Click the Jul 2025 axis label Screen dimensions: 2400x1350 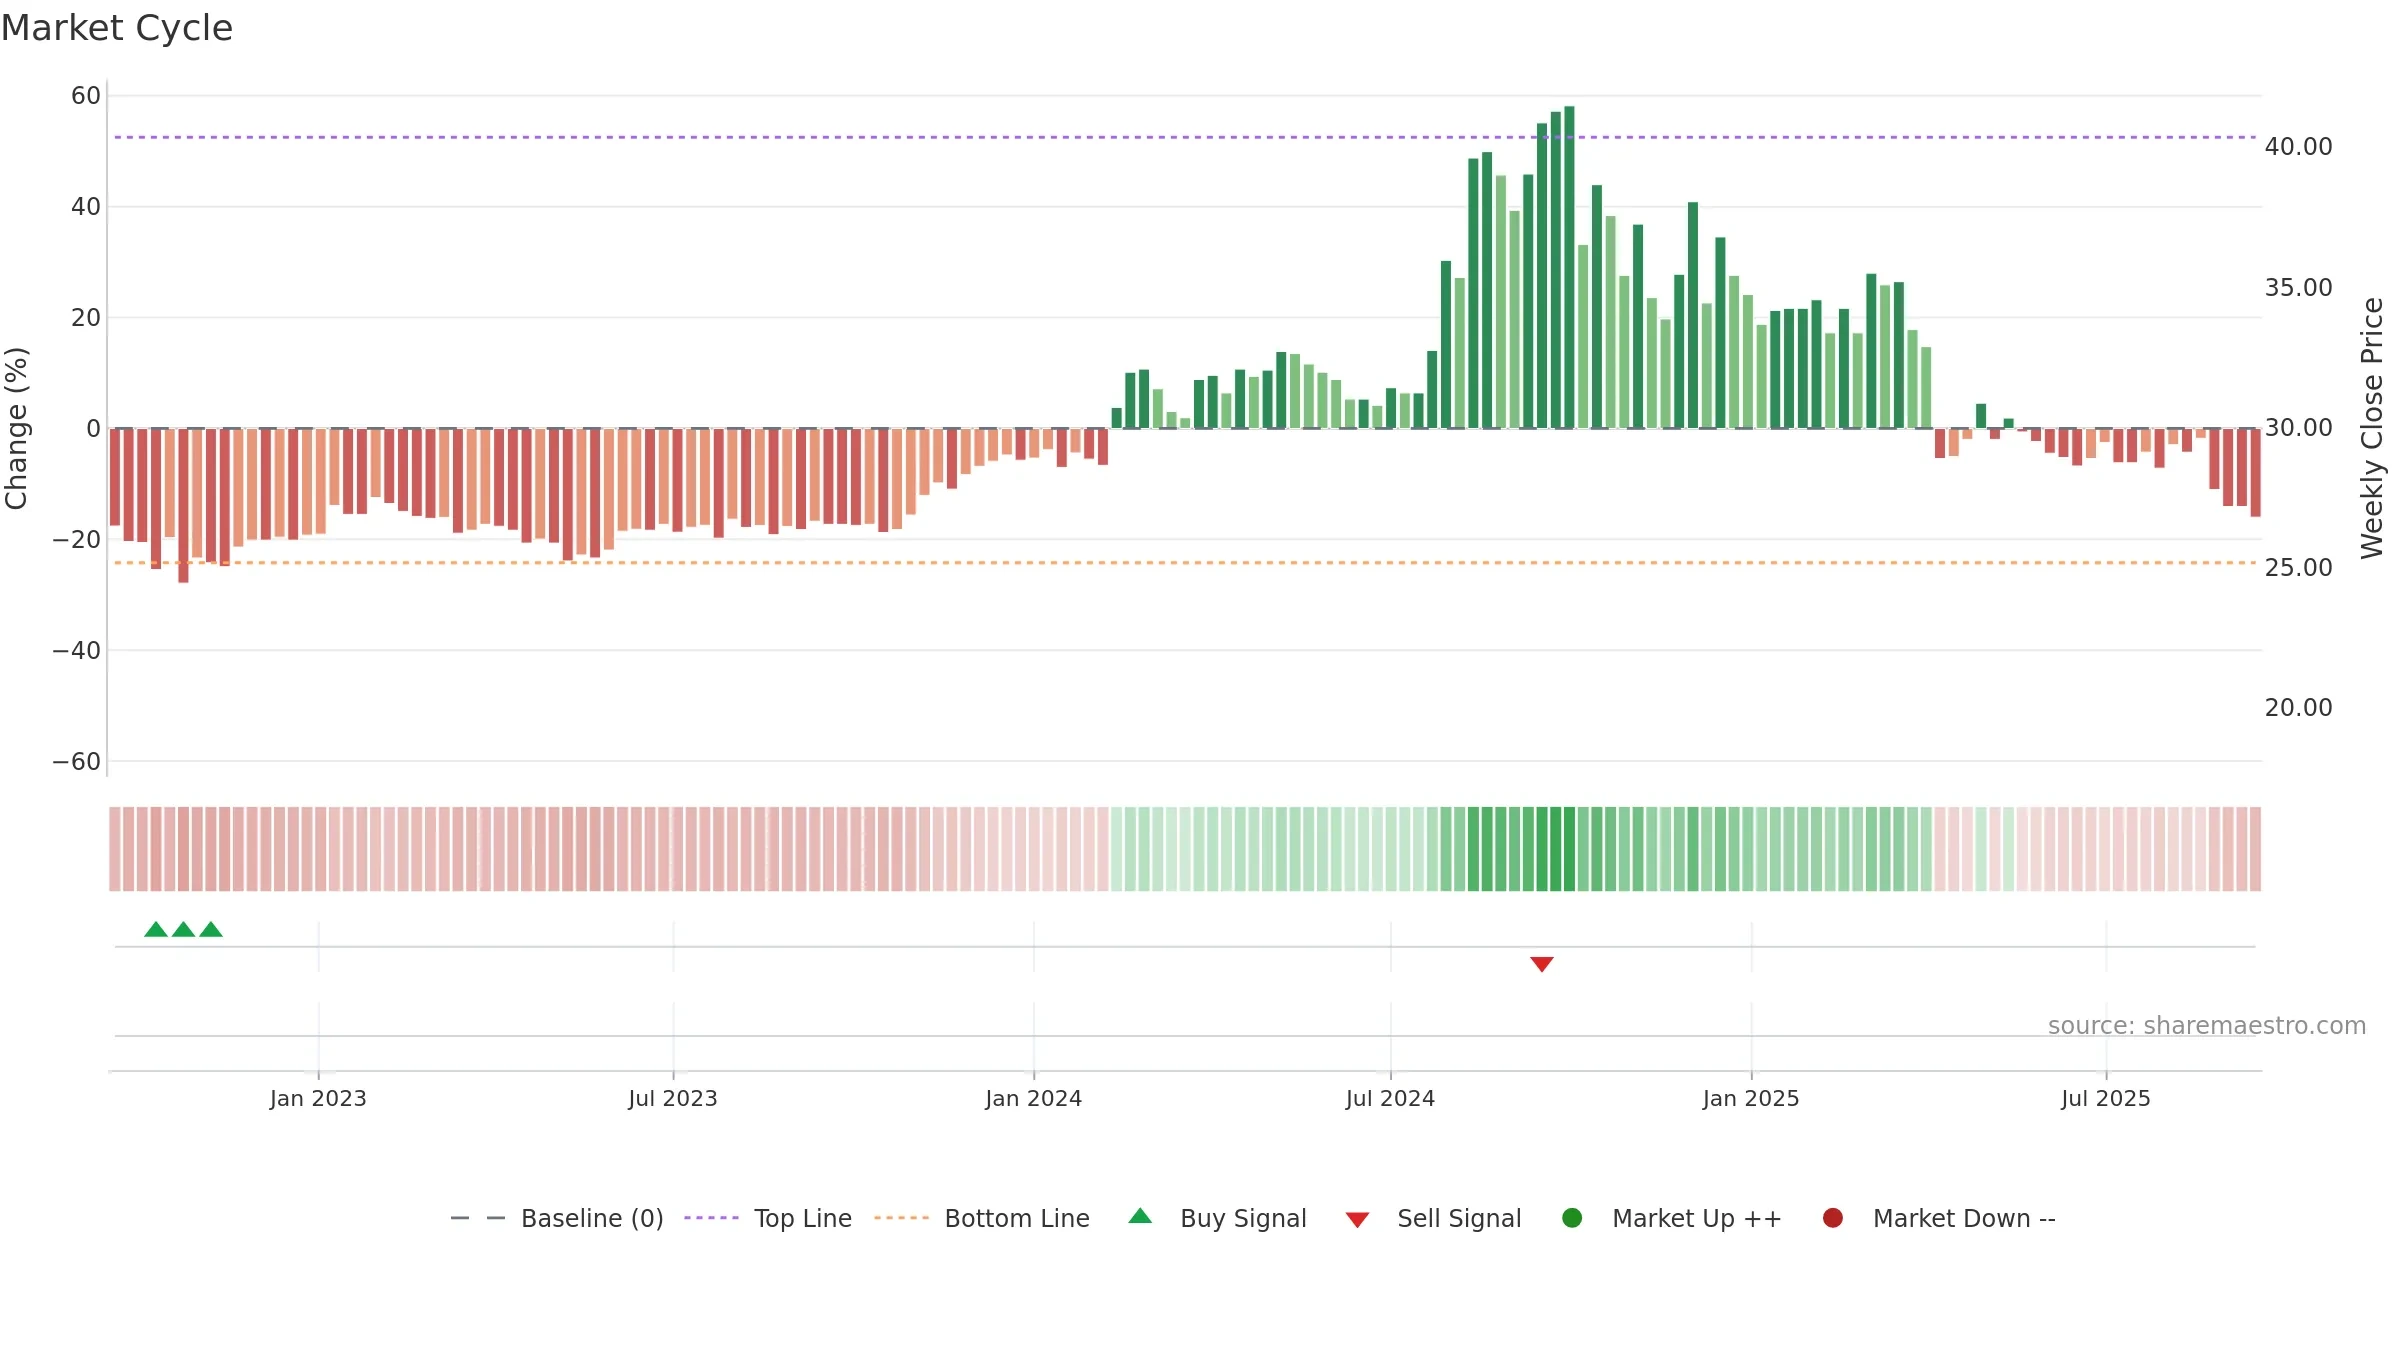point(2106,1098)
